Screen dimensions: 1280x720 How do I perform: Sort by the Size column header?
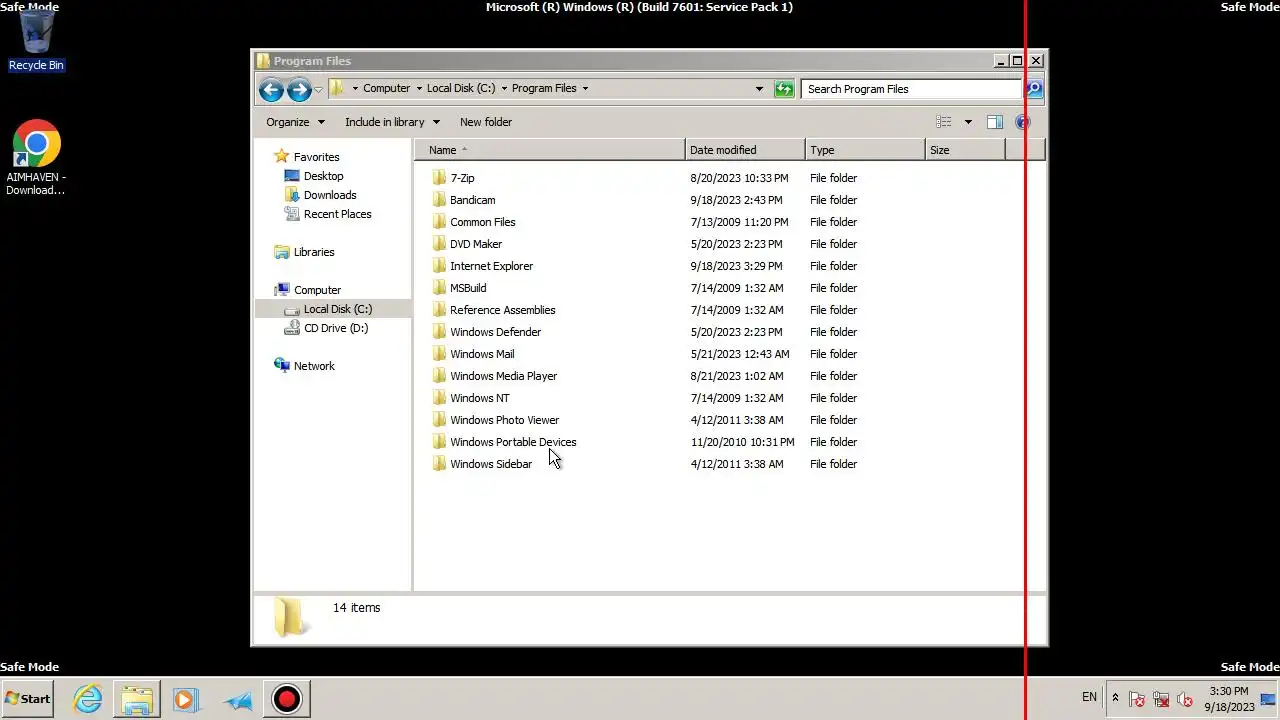point(965,150)
